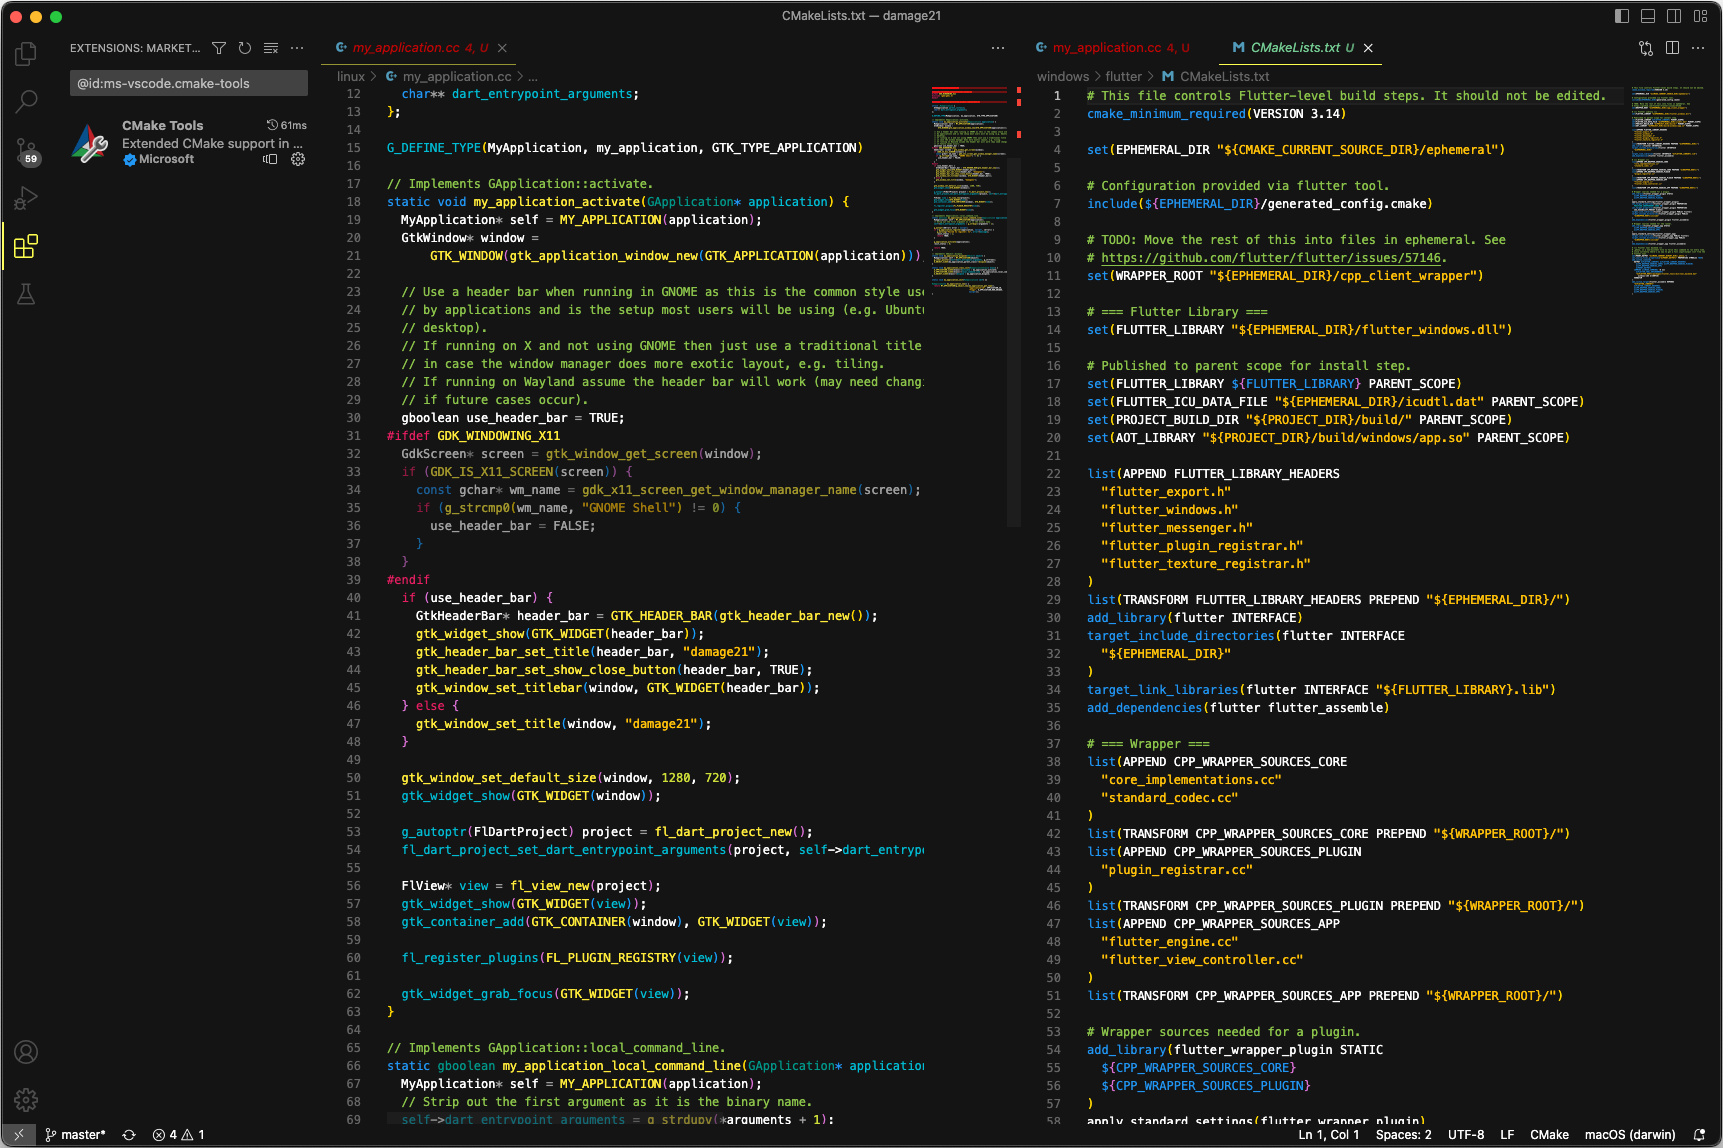Toggle secondary side bar visibility
Screen dimensions: 1723x1148
tap(1674, 16)
